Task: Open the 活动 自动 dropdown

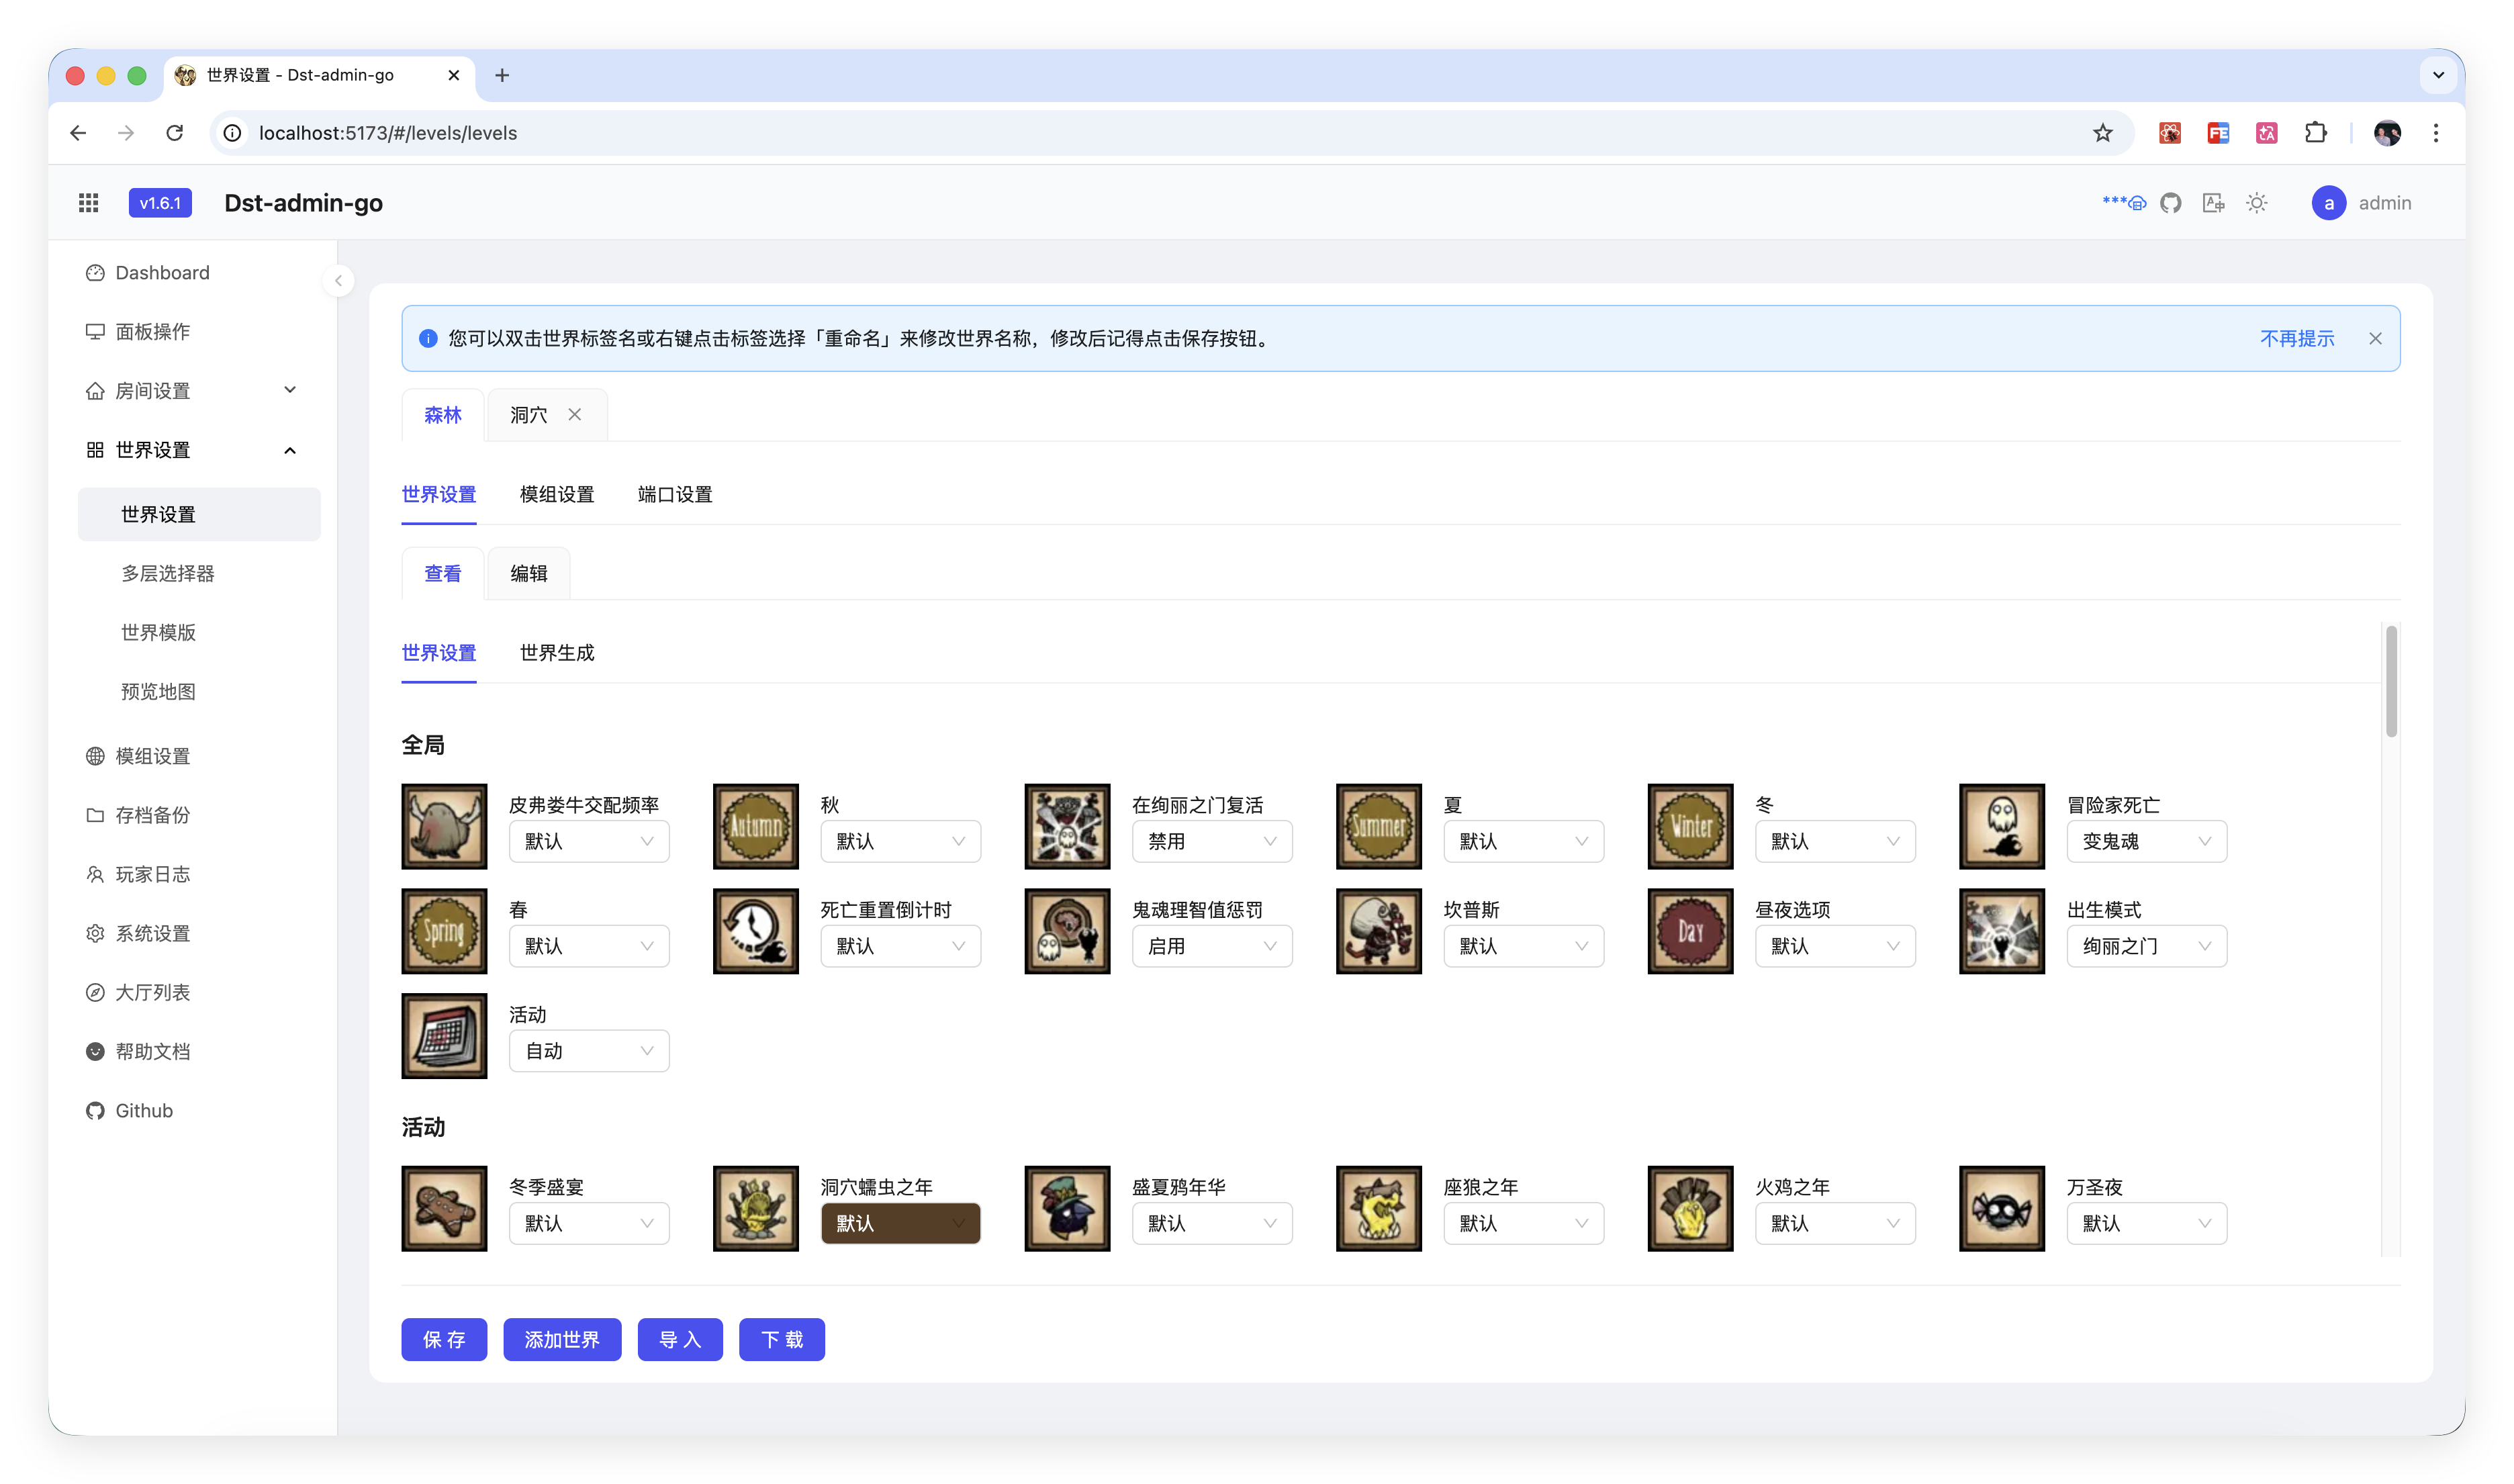Action: click(589, 1051)
